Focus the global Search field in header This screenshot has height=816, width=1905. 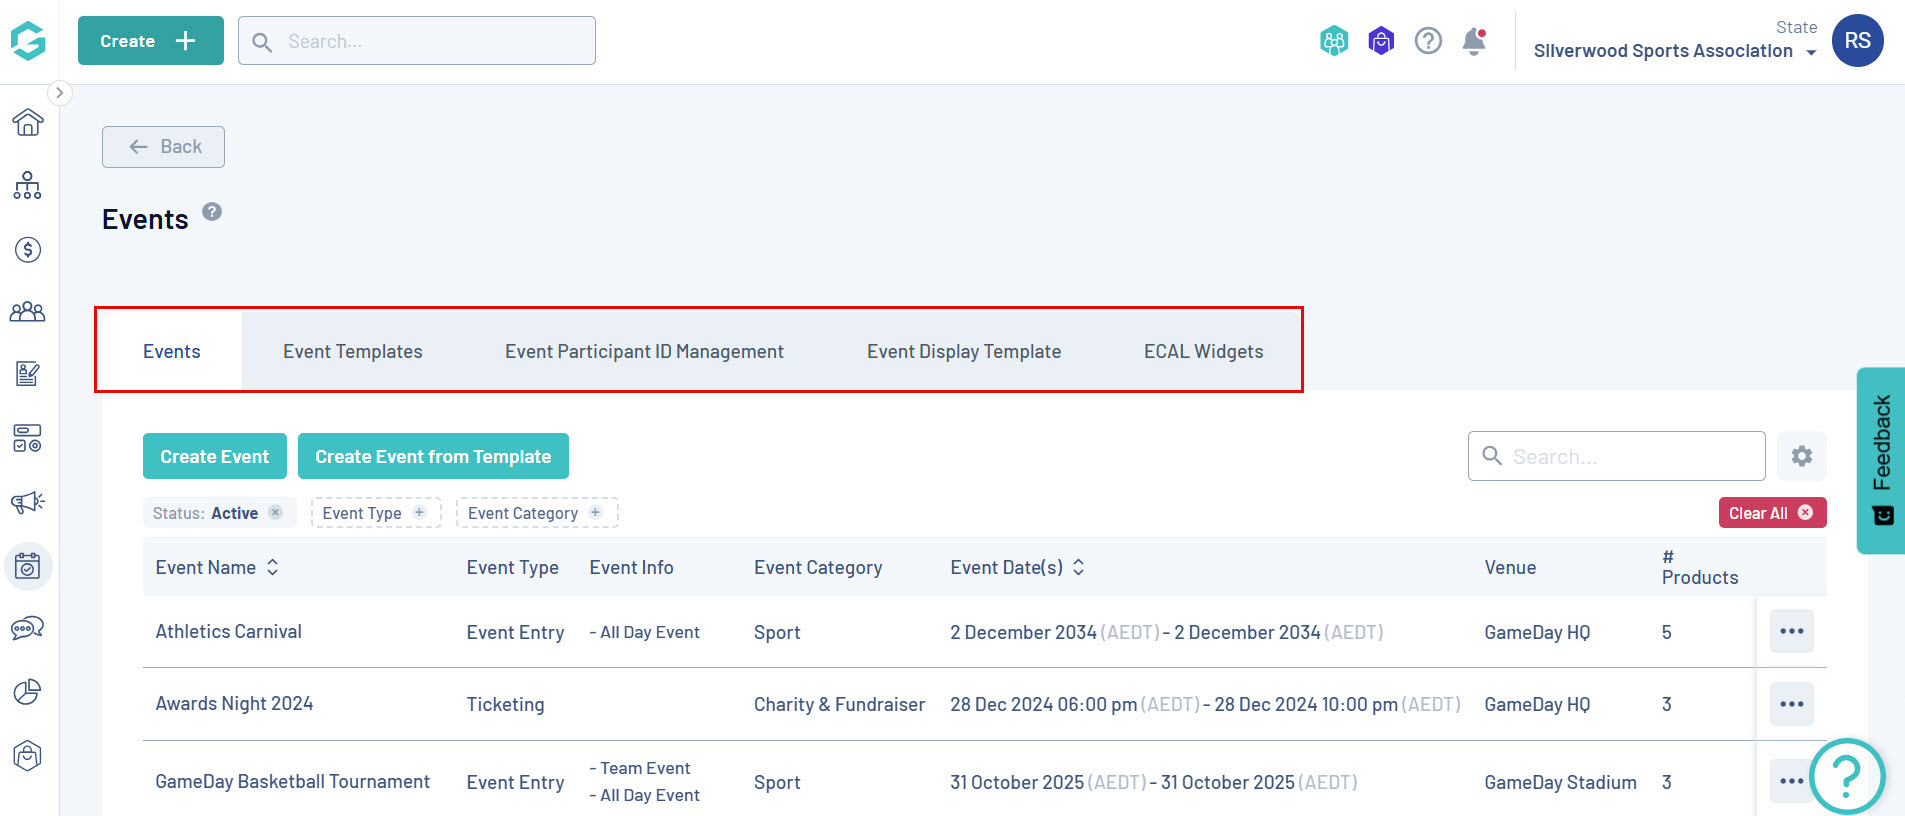pos(417,41)
